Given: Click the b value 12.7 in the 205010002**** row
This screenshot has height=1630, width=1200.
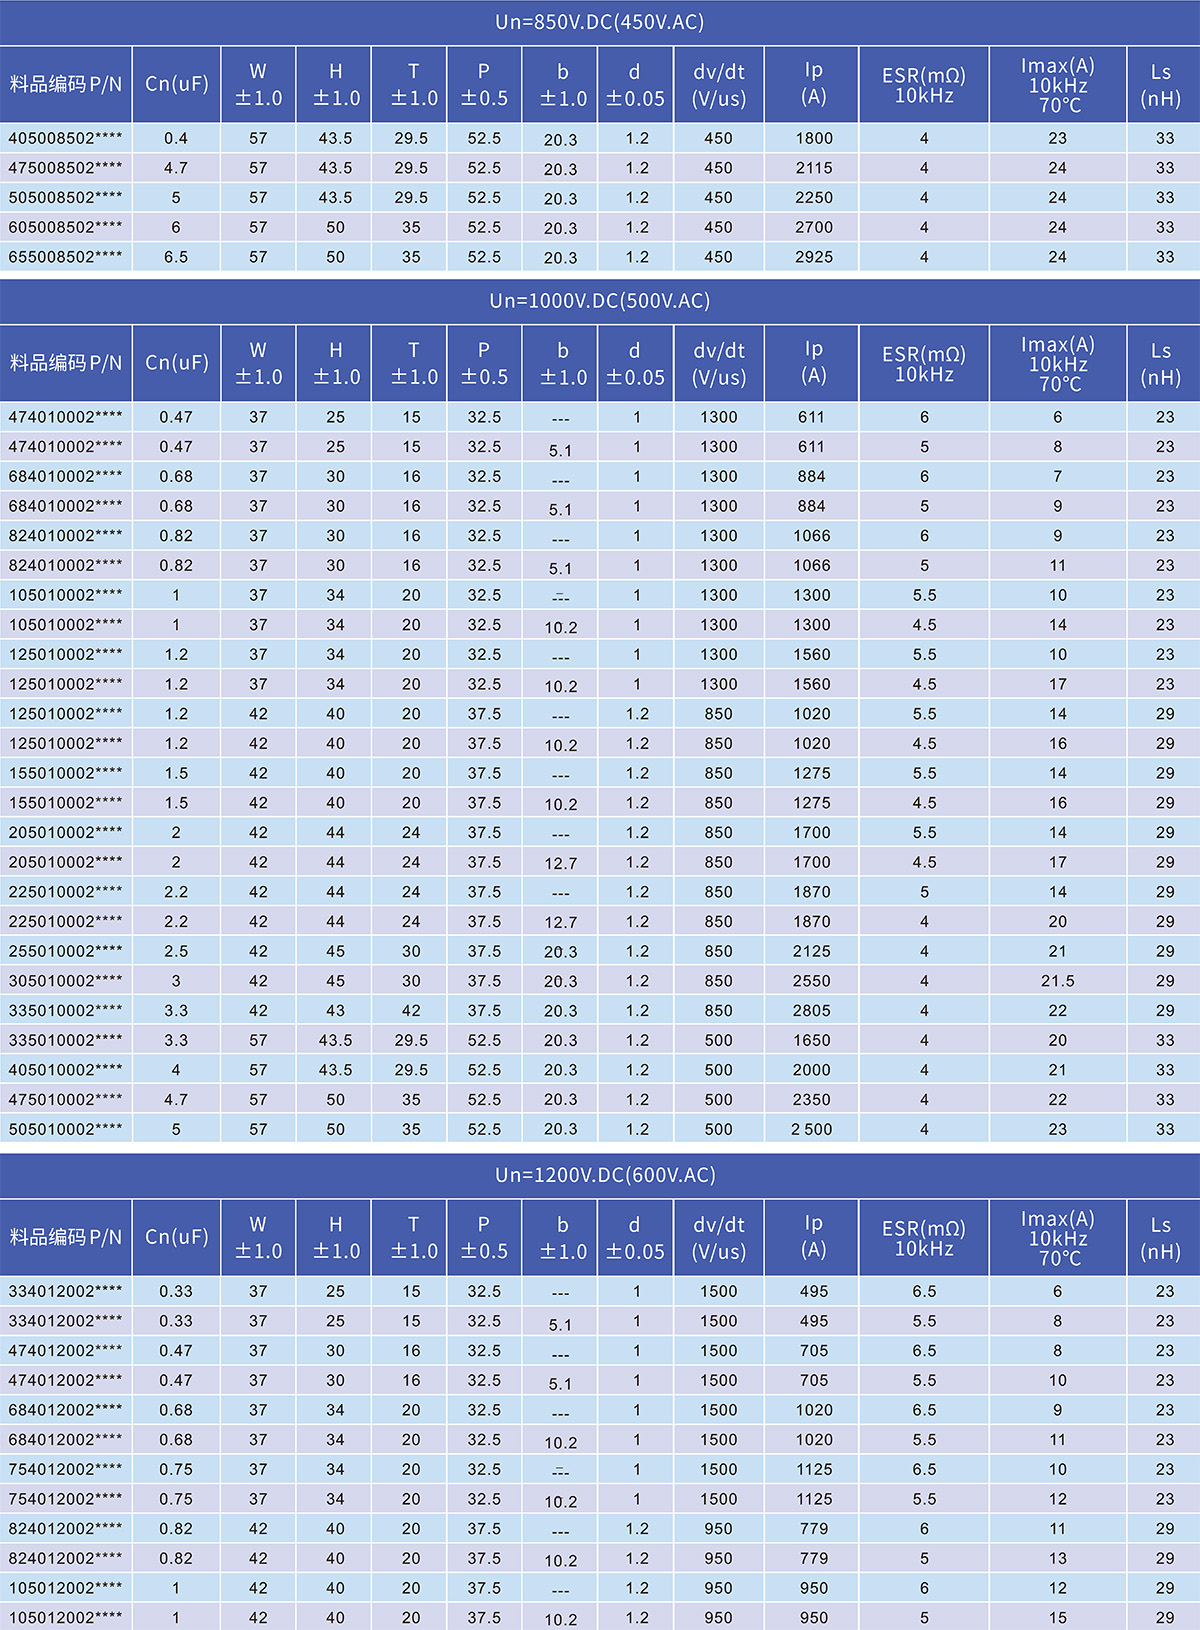Looking at the screenshot, I should (561, 864).
